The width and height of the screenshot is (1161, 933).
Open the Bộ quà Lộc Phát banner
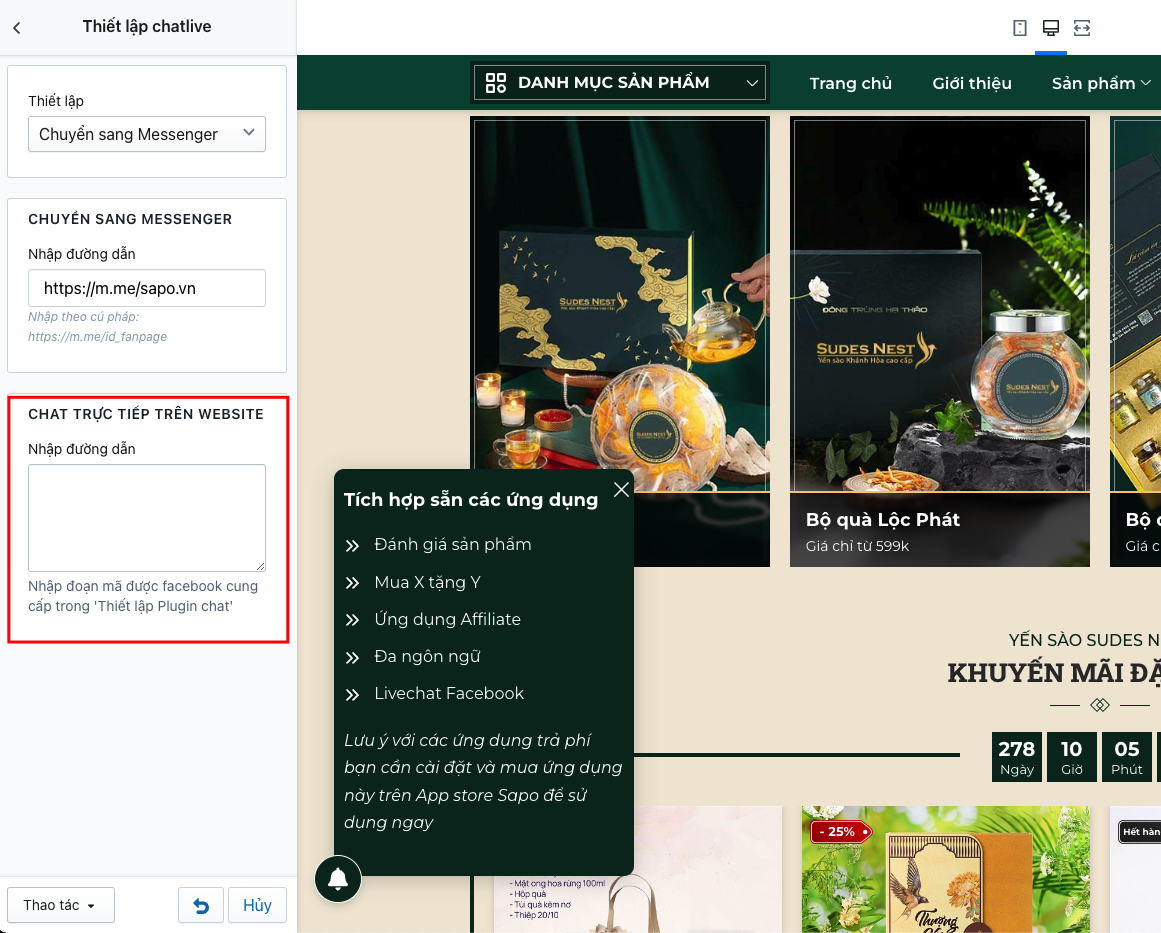[x=940, y=341]
